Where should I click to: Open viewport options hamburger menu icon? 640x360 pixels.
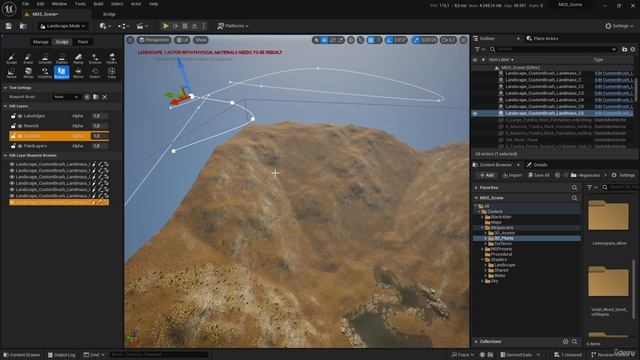[130, 40]
